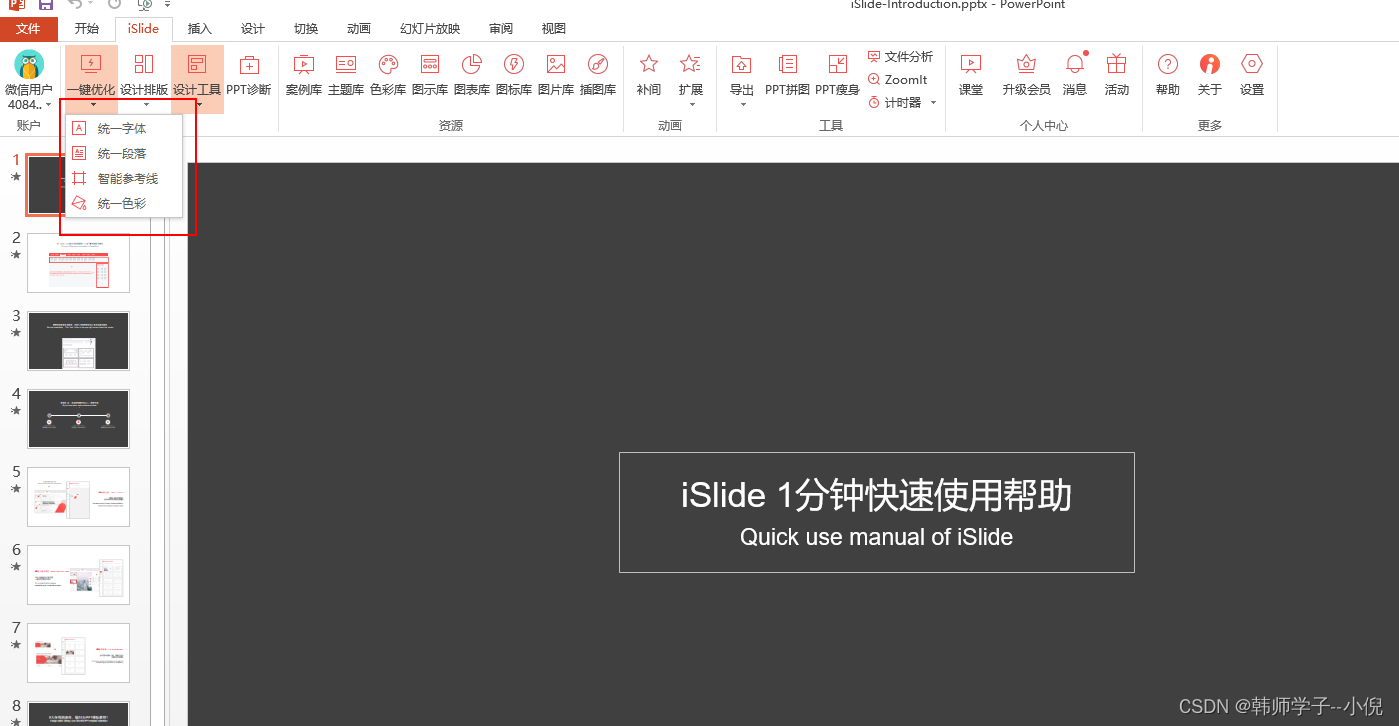Image resolution: width=1399 pixels, height=726 pixels.
Task: Switch to the 设计 tab
Action: [253, 29]
